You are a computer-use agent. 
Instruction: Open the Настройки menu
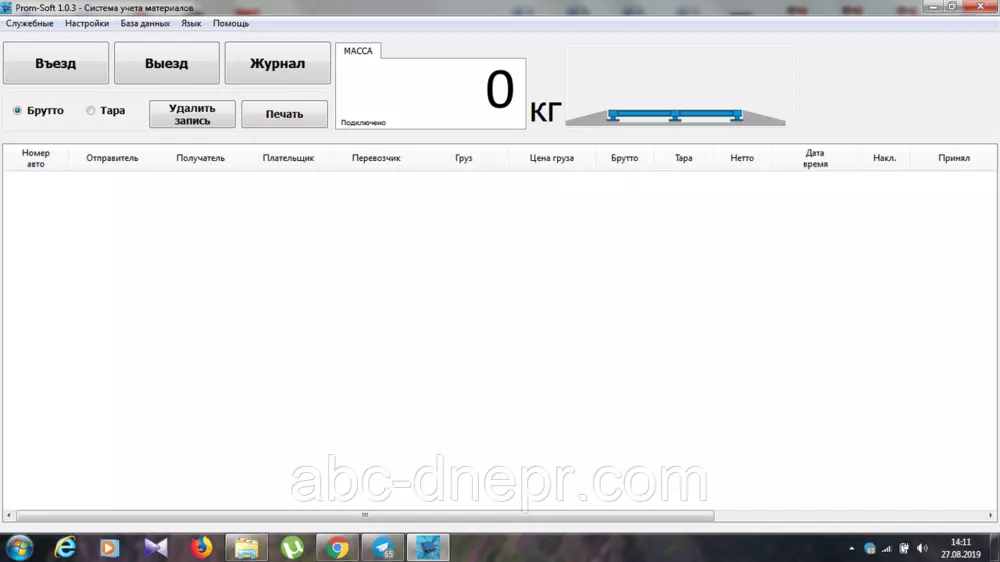click(x=87, y=23)
